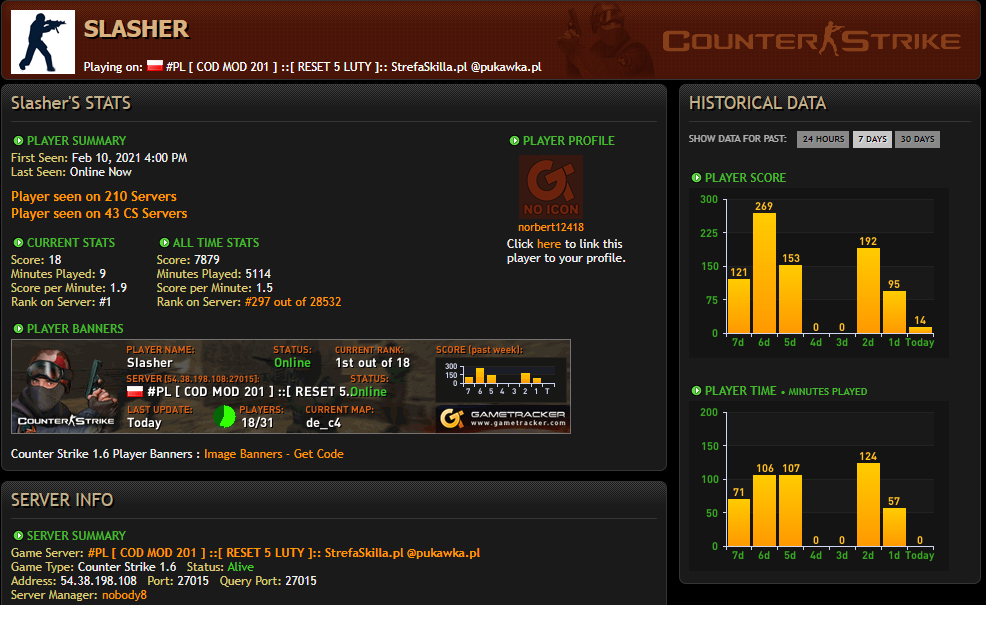
Task: Open Image Banners - Get Code link
Action: tap(274, 454)
